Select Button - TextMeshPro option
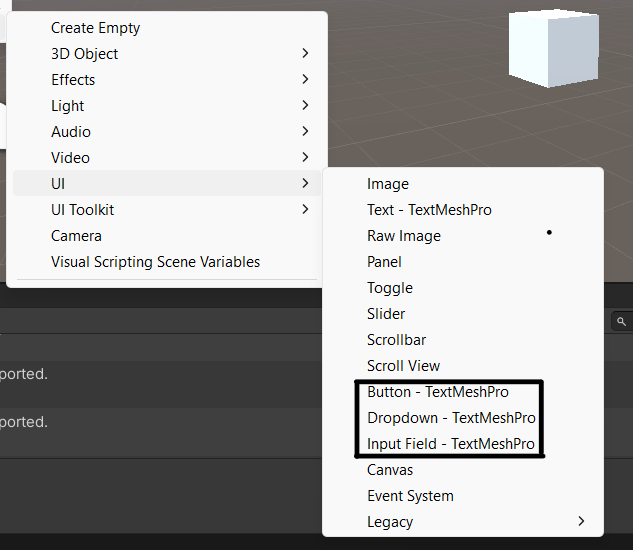The image size is (633, 550). coord(438,392)
